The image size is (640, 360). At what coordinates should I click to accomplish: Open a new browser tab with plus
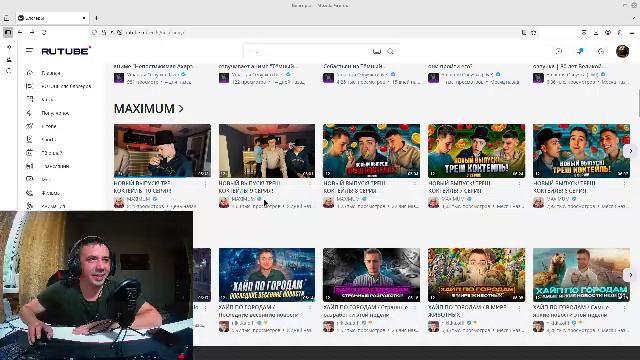pos(96,18)
